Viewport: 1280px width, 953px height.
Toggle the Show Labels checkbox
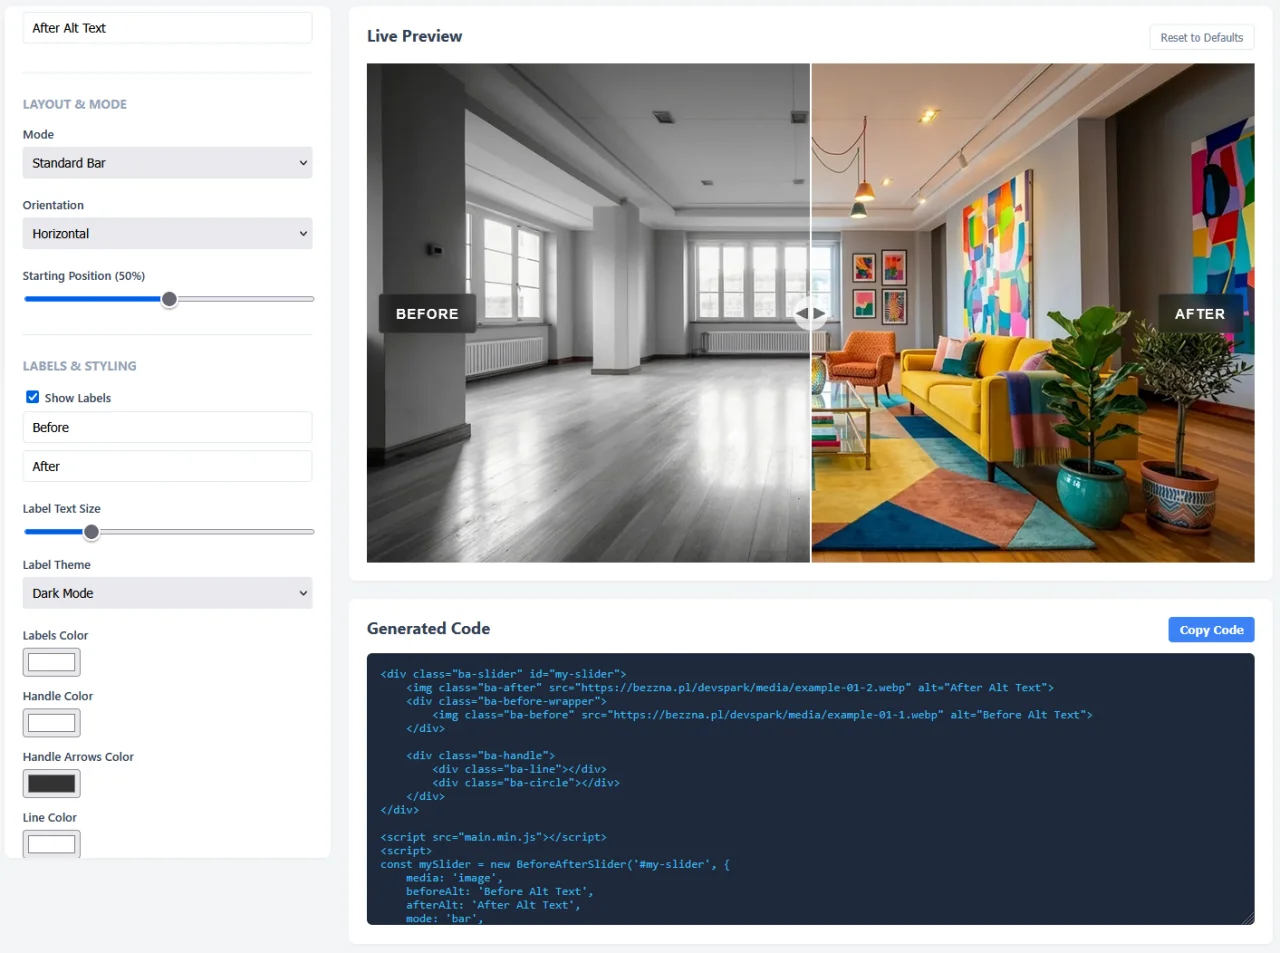pyautogui.click(x=33, y=397)
